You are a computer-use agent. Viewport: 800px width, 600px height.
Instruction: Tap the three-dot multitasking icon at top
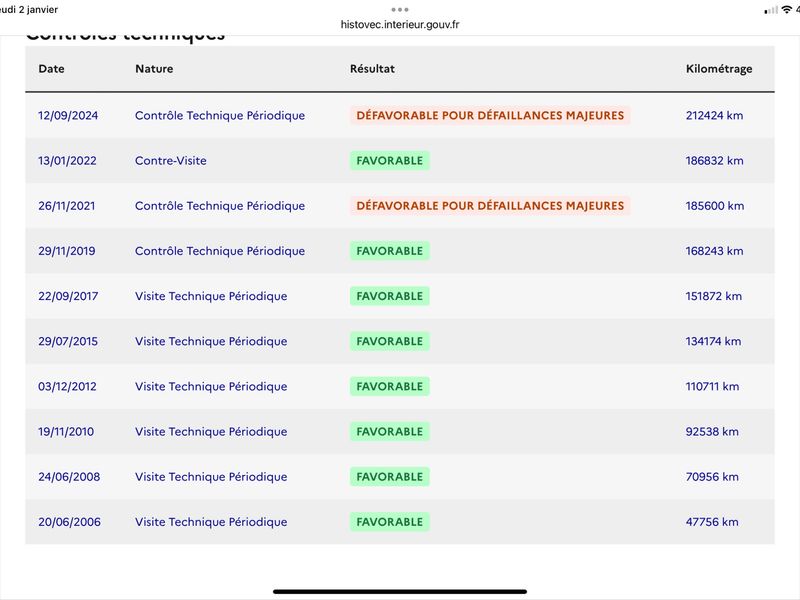click(x=399, y=10)
